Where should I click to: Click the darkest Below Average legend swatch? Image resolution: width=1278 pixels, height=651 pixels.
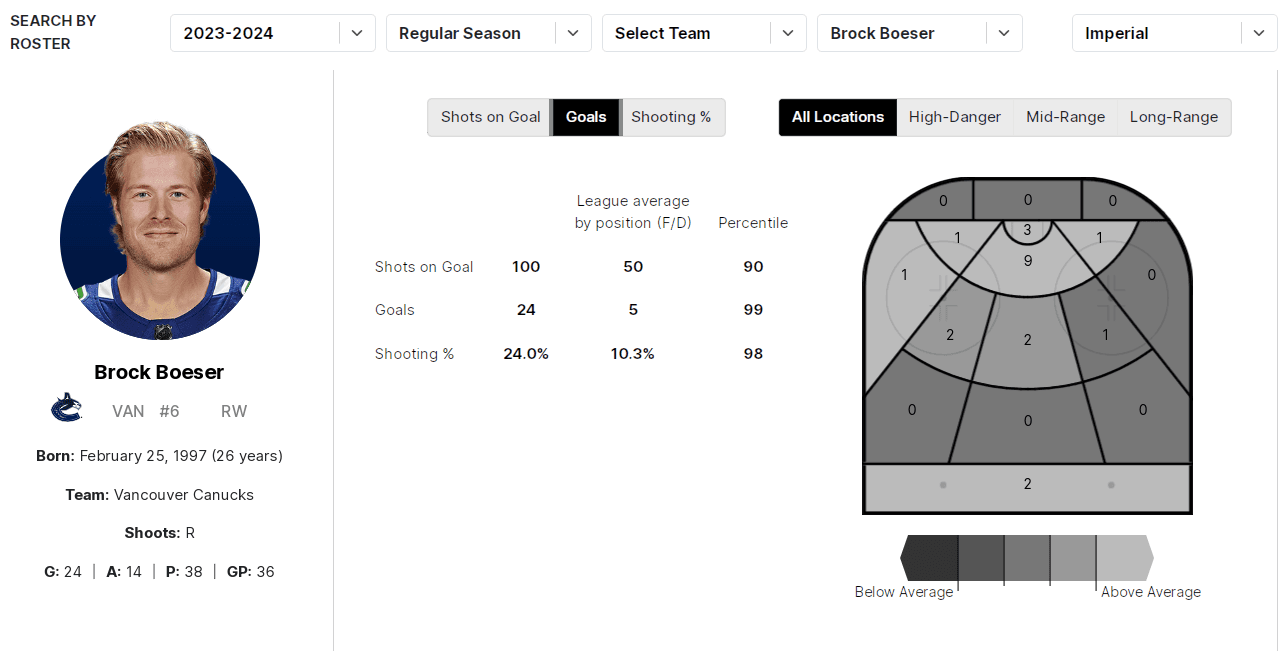point(931,558)
